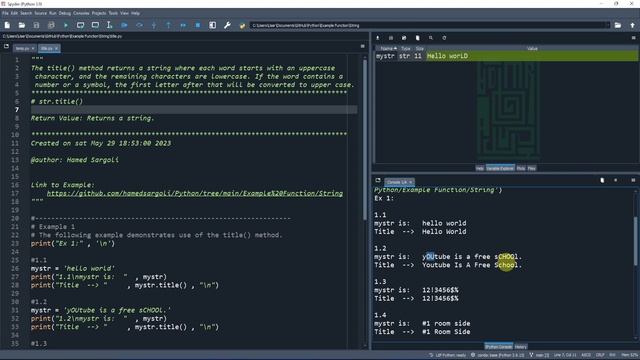Click Browse tabs icon in editor
This screenshot has width=640, height=360.
tap(6, 47)
